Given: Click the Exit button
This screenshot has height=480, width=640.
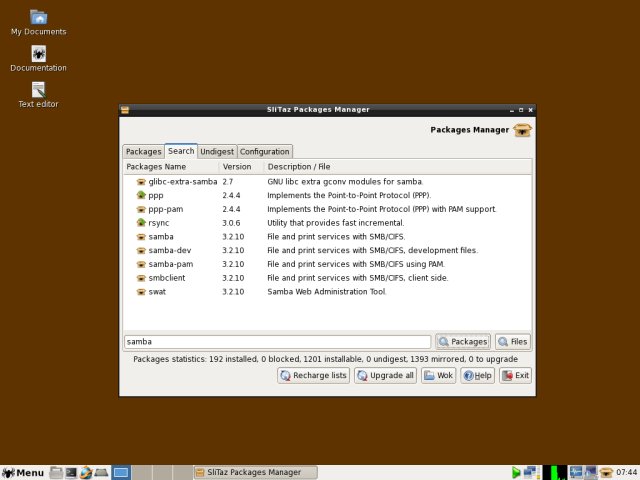Looking at the screenshot, I should pyautogui.click(x=516, y=376).
